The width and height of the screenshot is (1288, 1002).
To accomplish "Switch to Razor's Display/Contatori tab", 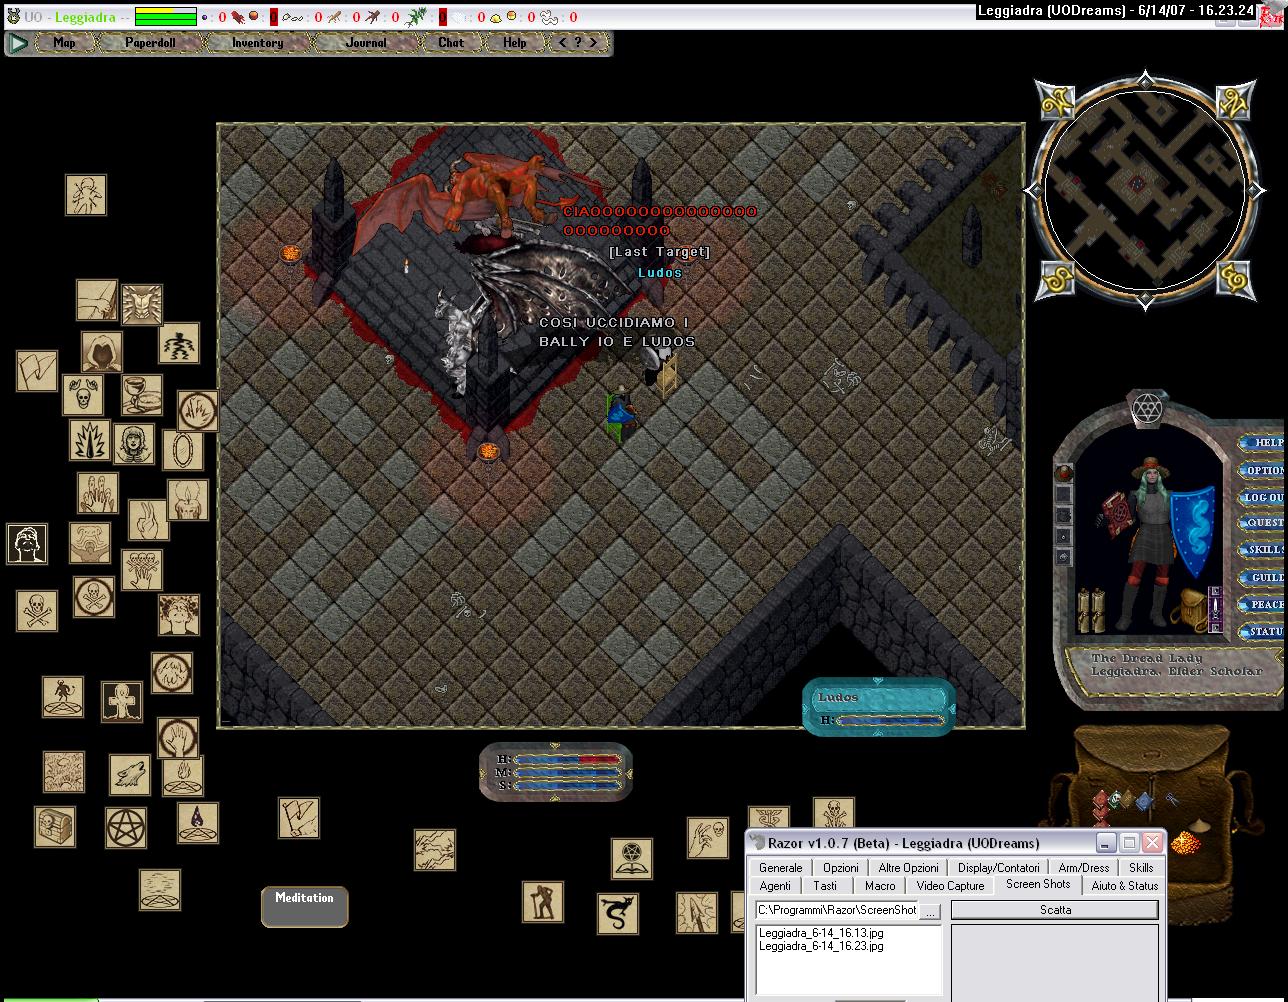I will point(998,868).
